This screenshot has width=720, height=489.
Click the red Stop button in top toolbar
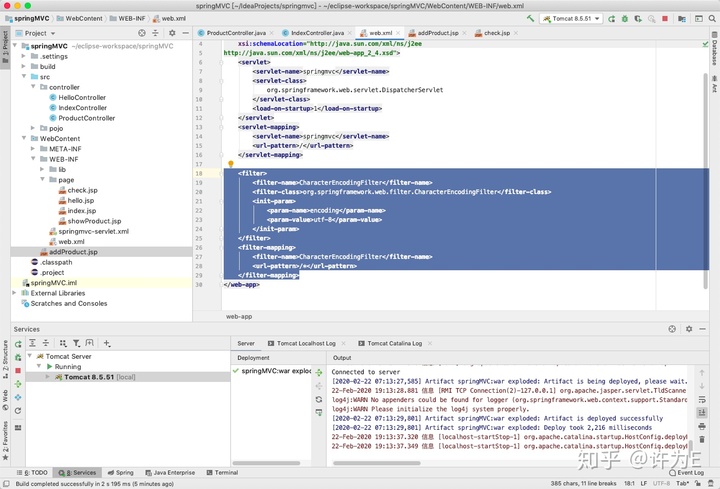[x=665, y=18]
